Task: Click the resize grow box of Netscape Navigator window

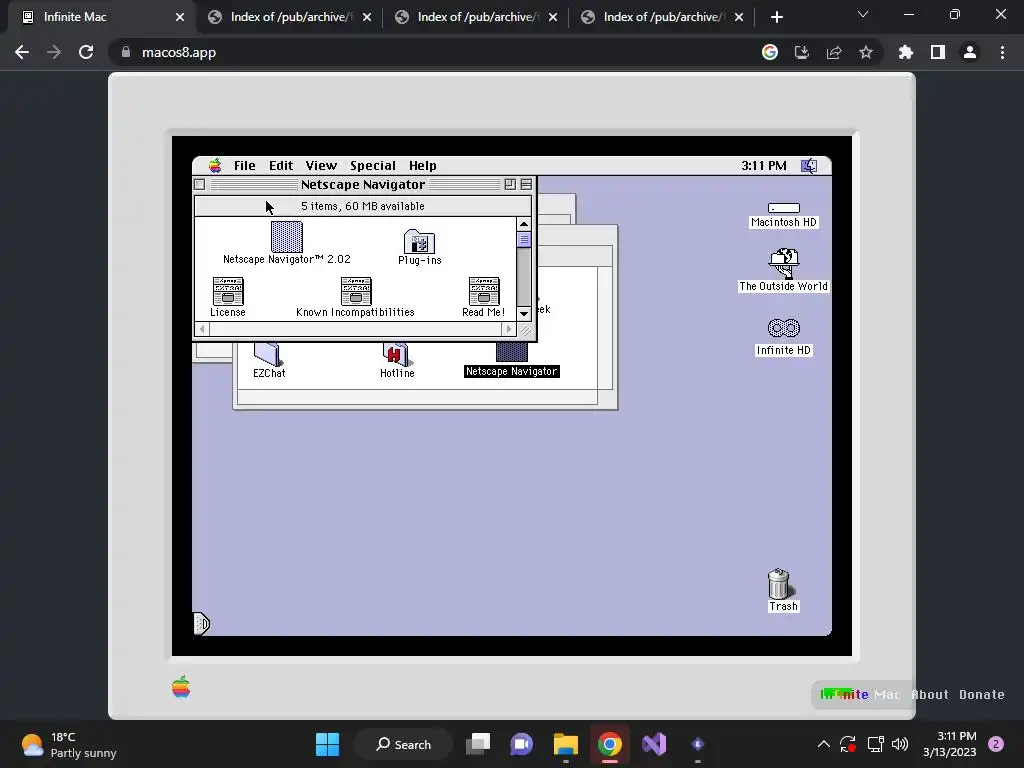Action: pyautogui.click(x=524, y=330)
